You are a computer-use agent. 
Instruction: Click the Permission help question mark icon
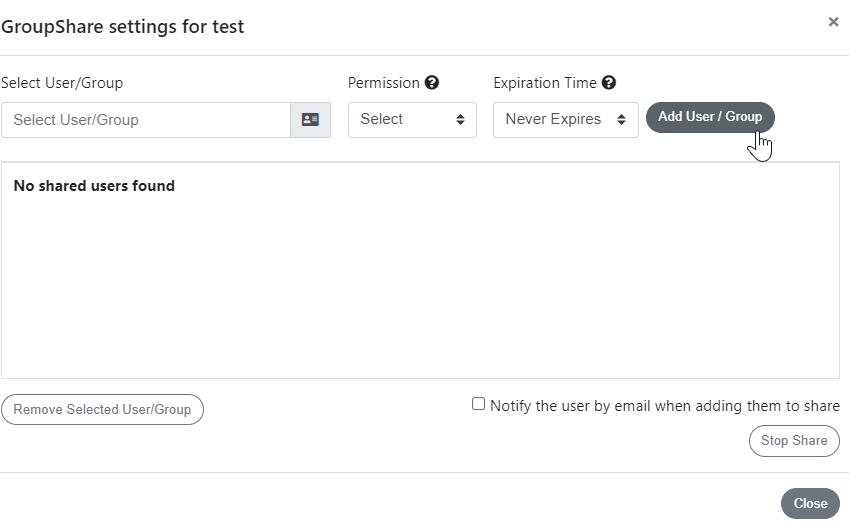click(x=432, y=83)
